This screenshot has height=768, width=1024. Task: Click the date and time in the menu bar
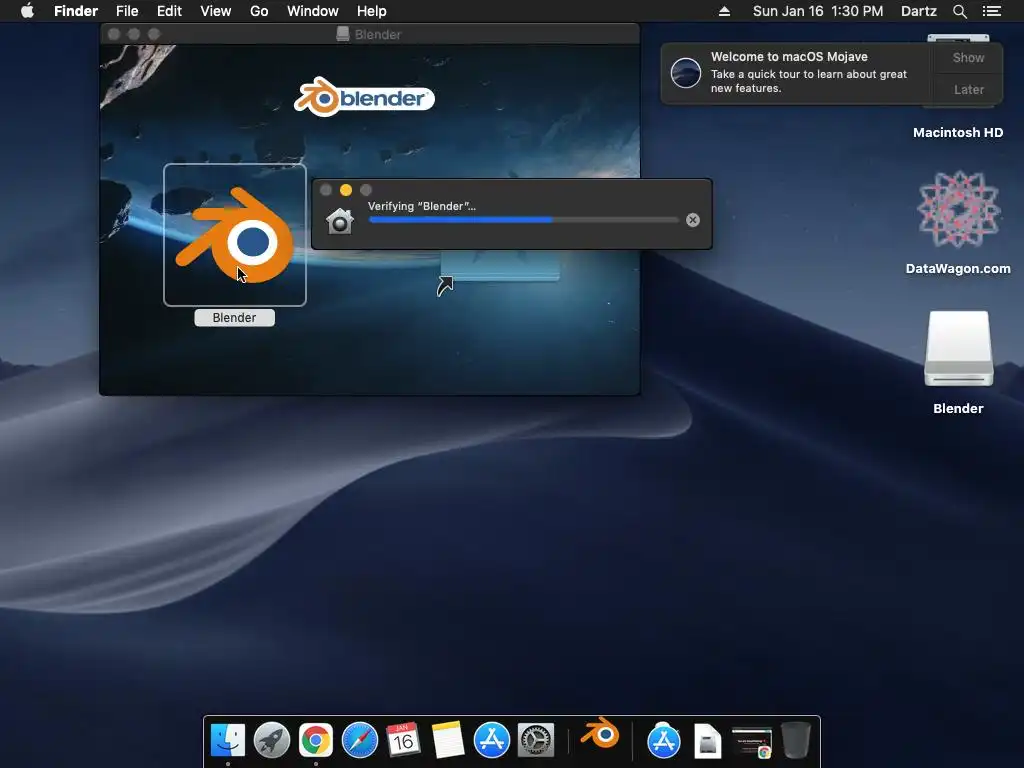pos(818,11)
